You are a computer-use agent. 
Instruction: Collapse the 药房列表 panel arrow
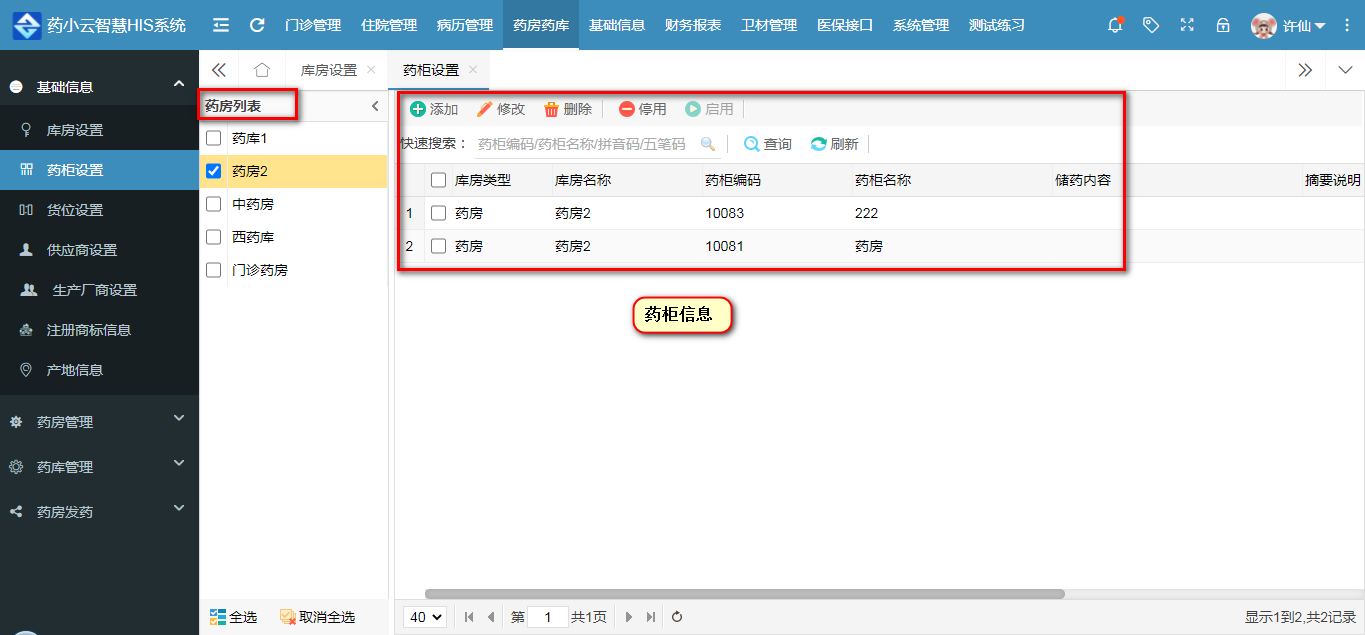(x=375, y=106)
